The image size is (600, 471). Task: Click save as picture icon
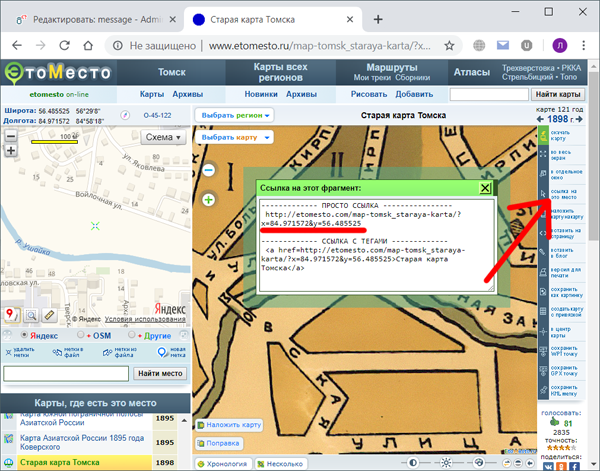tap(543, 292)
